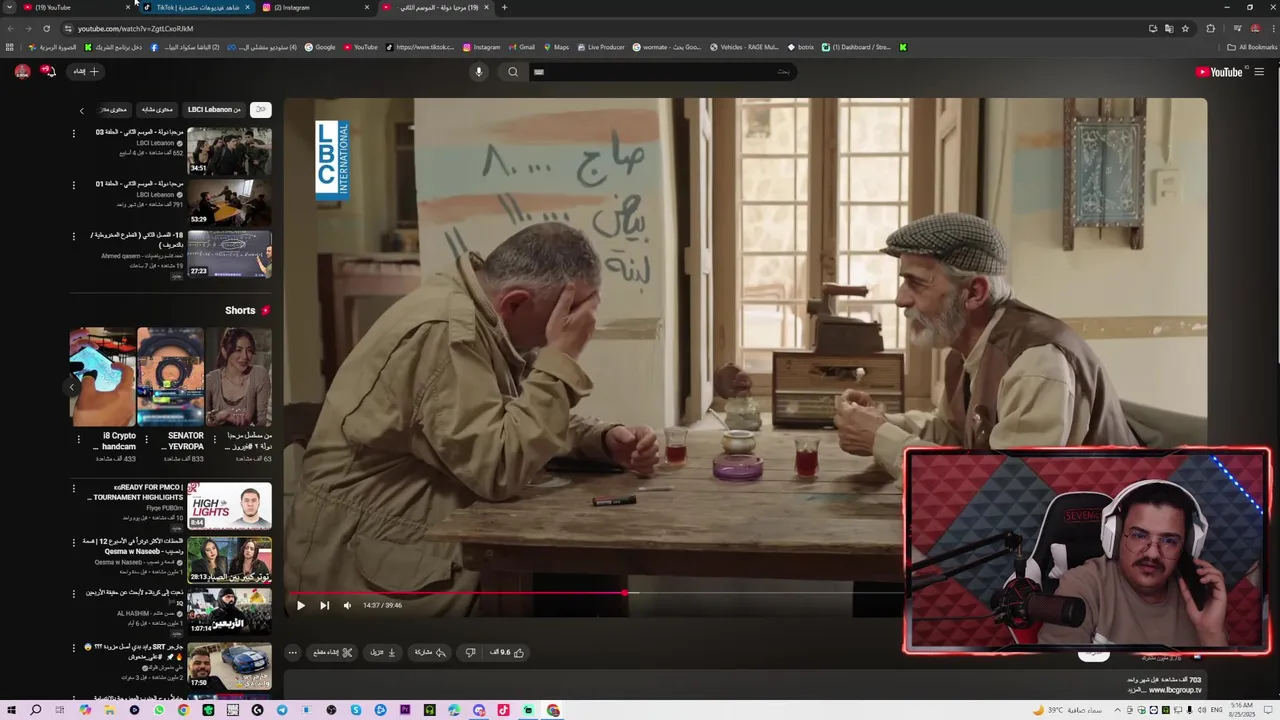
Task: Advance filter chips with left chevron
Action: pyautogui.click(x=82, y=110)
